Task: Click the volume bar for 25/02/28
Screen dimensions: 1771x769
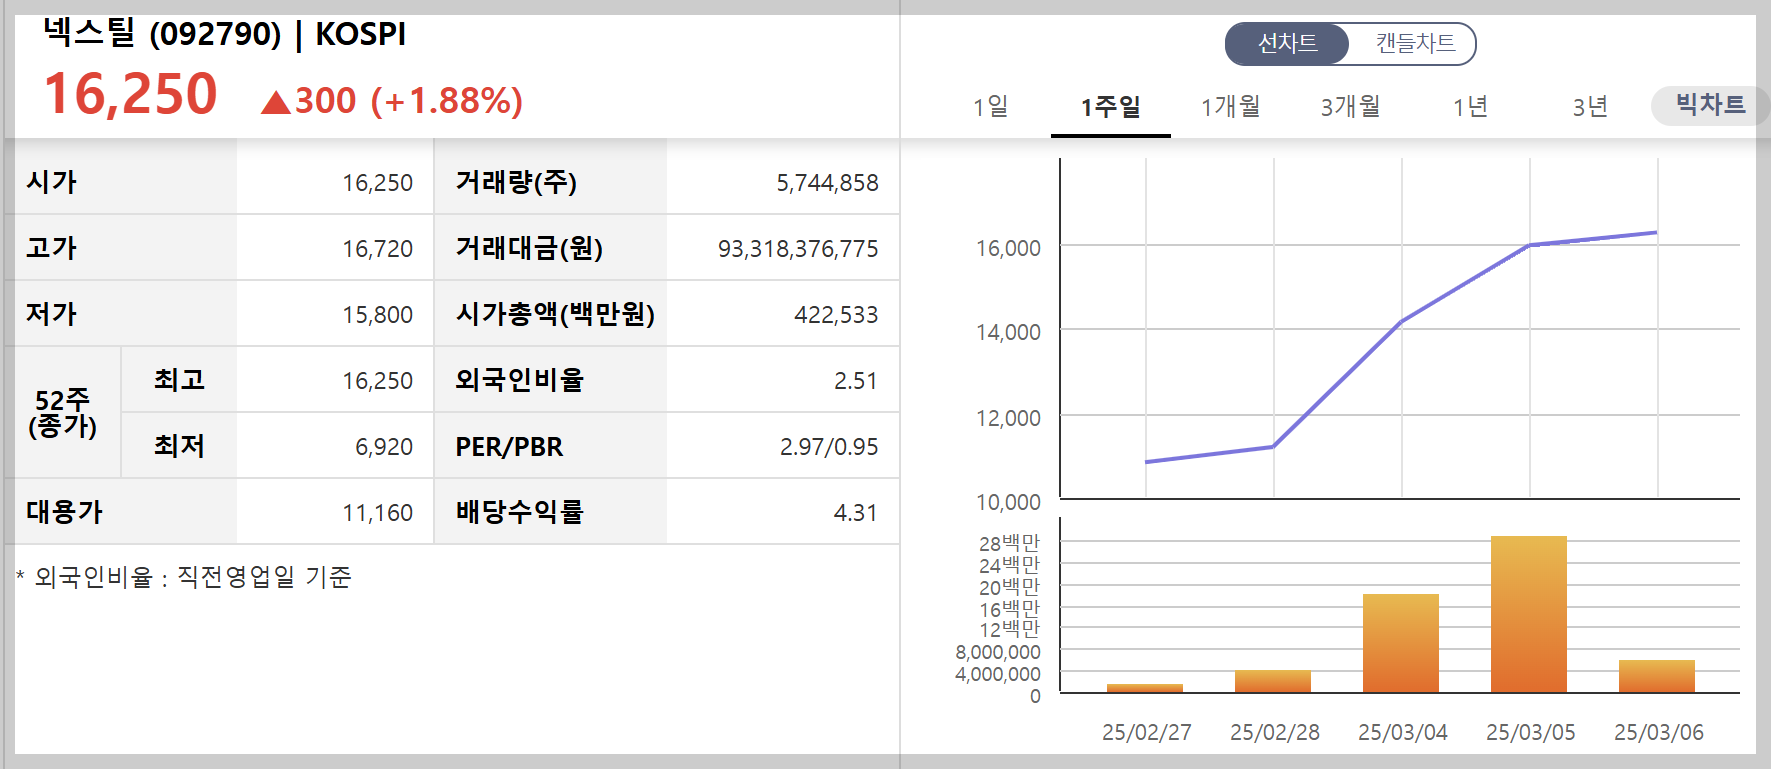Action: pyautogui.click(x=1273, y=681)
